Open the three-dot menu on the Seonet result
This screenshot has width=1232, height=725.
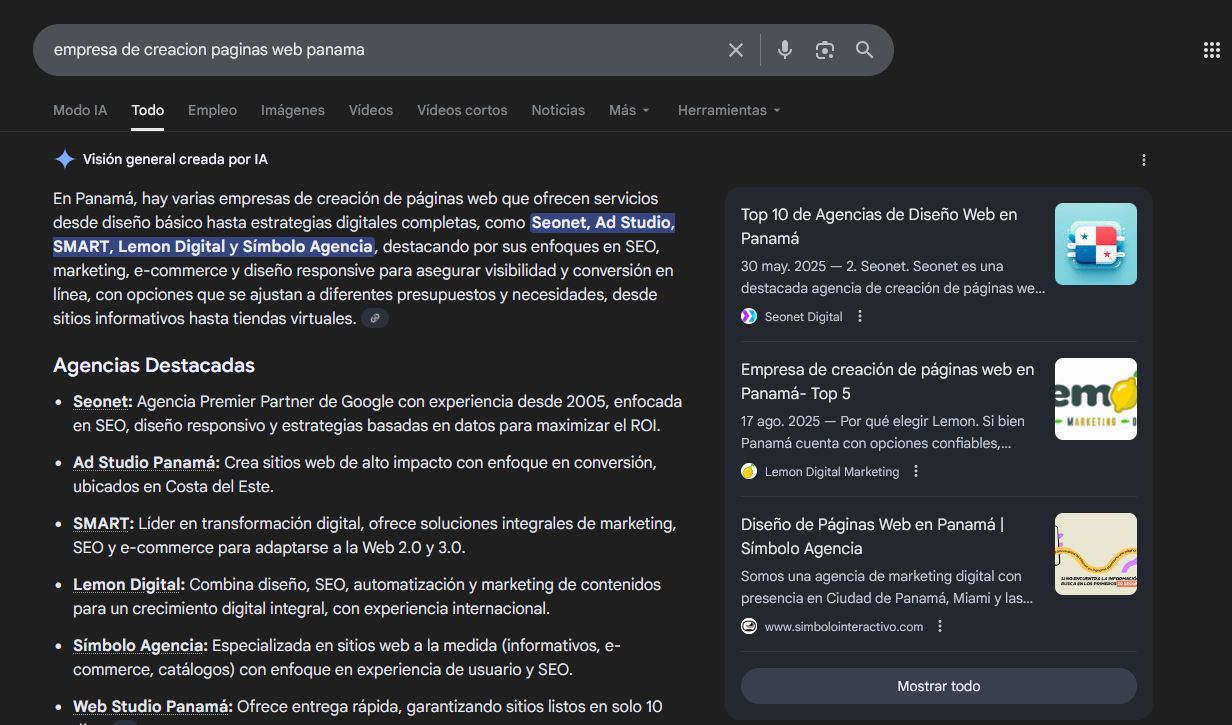[859, 316]
